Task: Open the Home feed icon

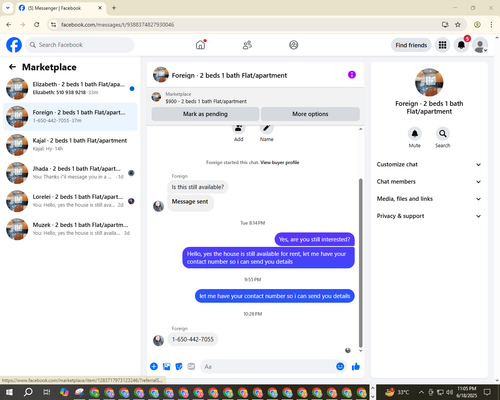Action: tap(201, 45)
